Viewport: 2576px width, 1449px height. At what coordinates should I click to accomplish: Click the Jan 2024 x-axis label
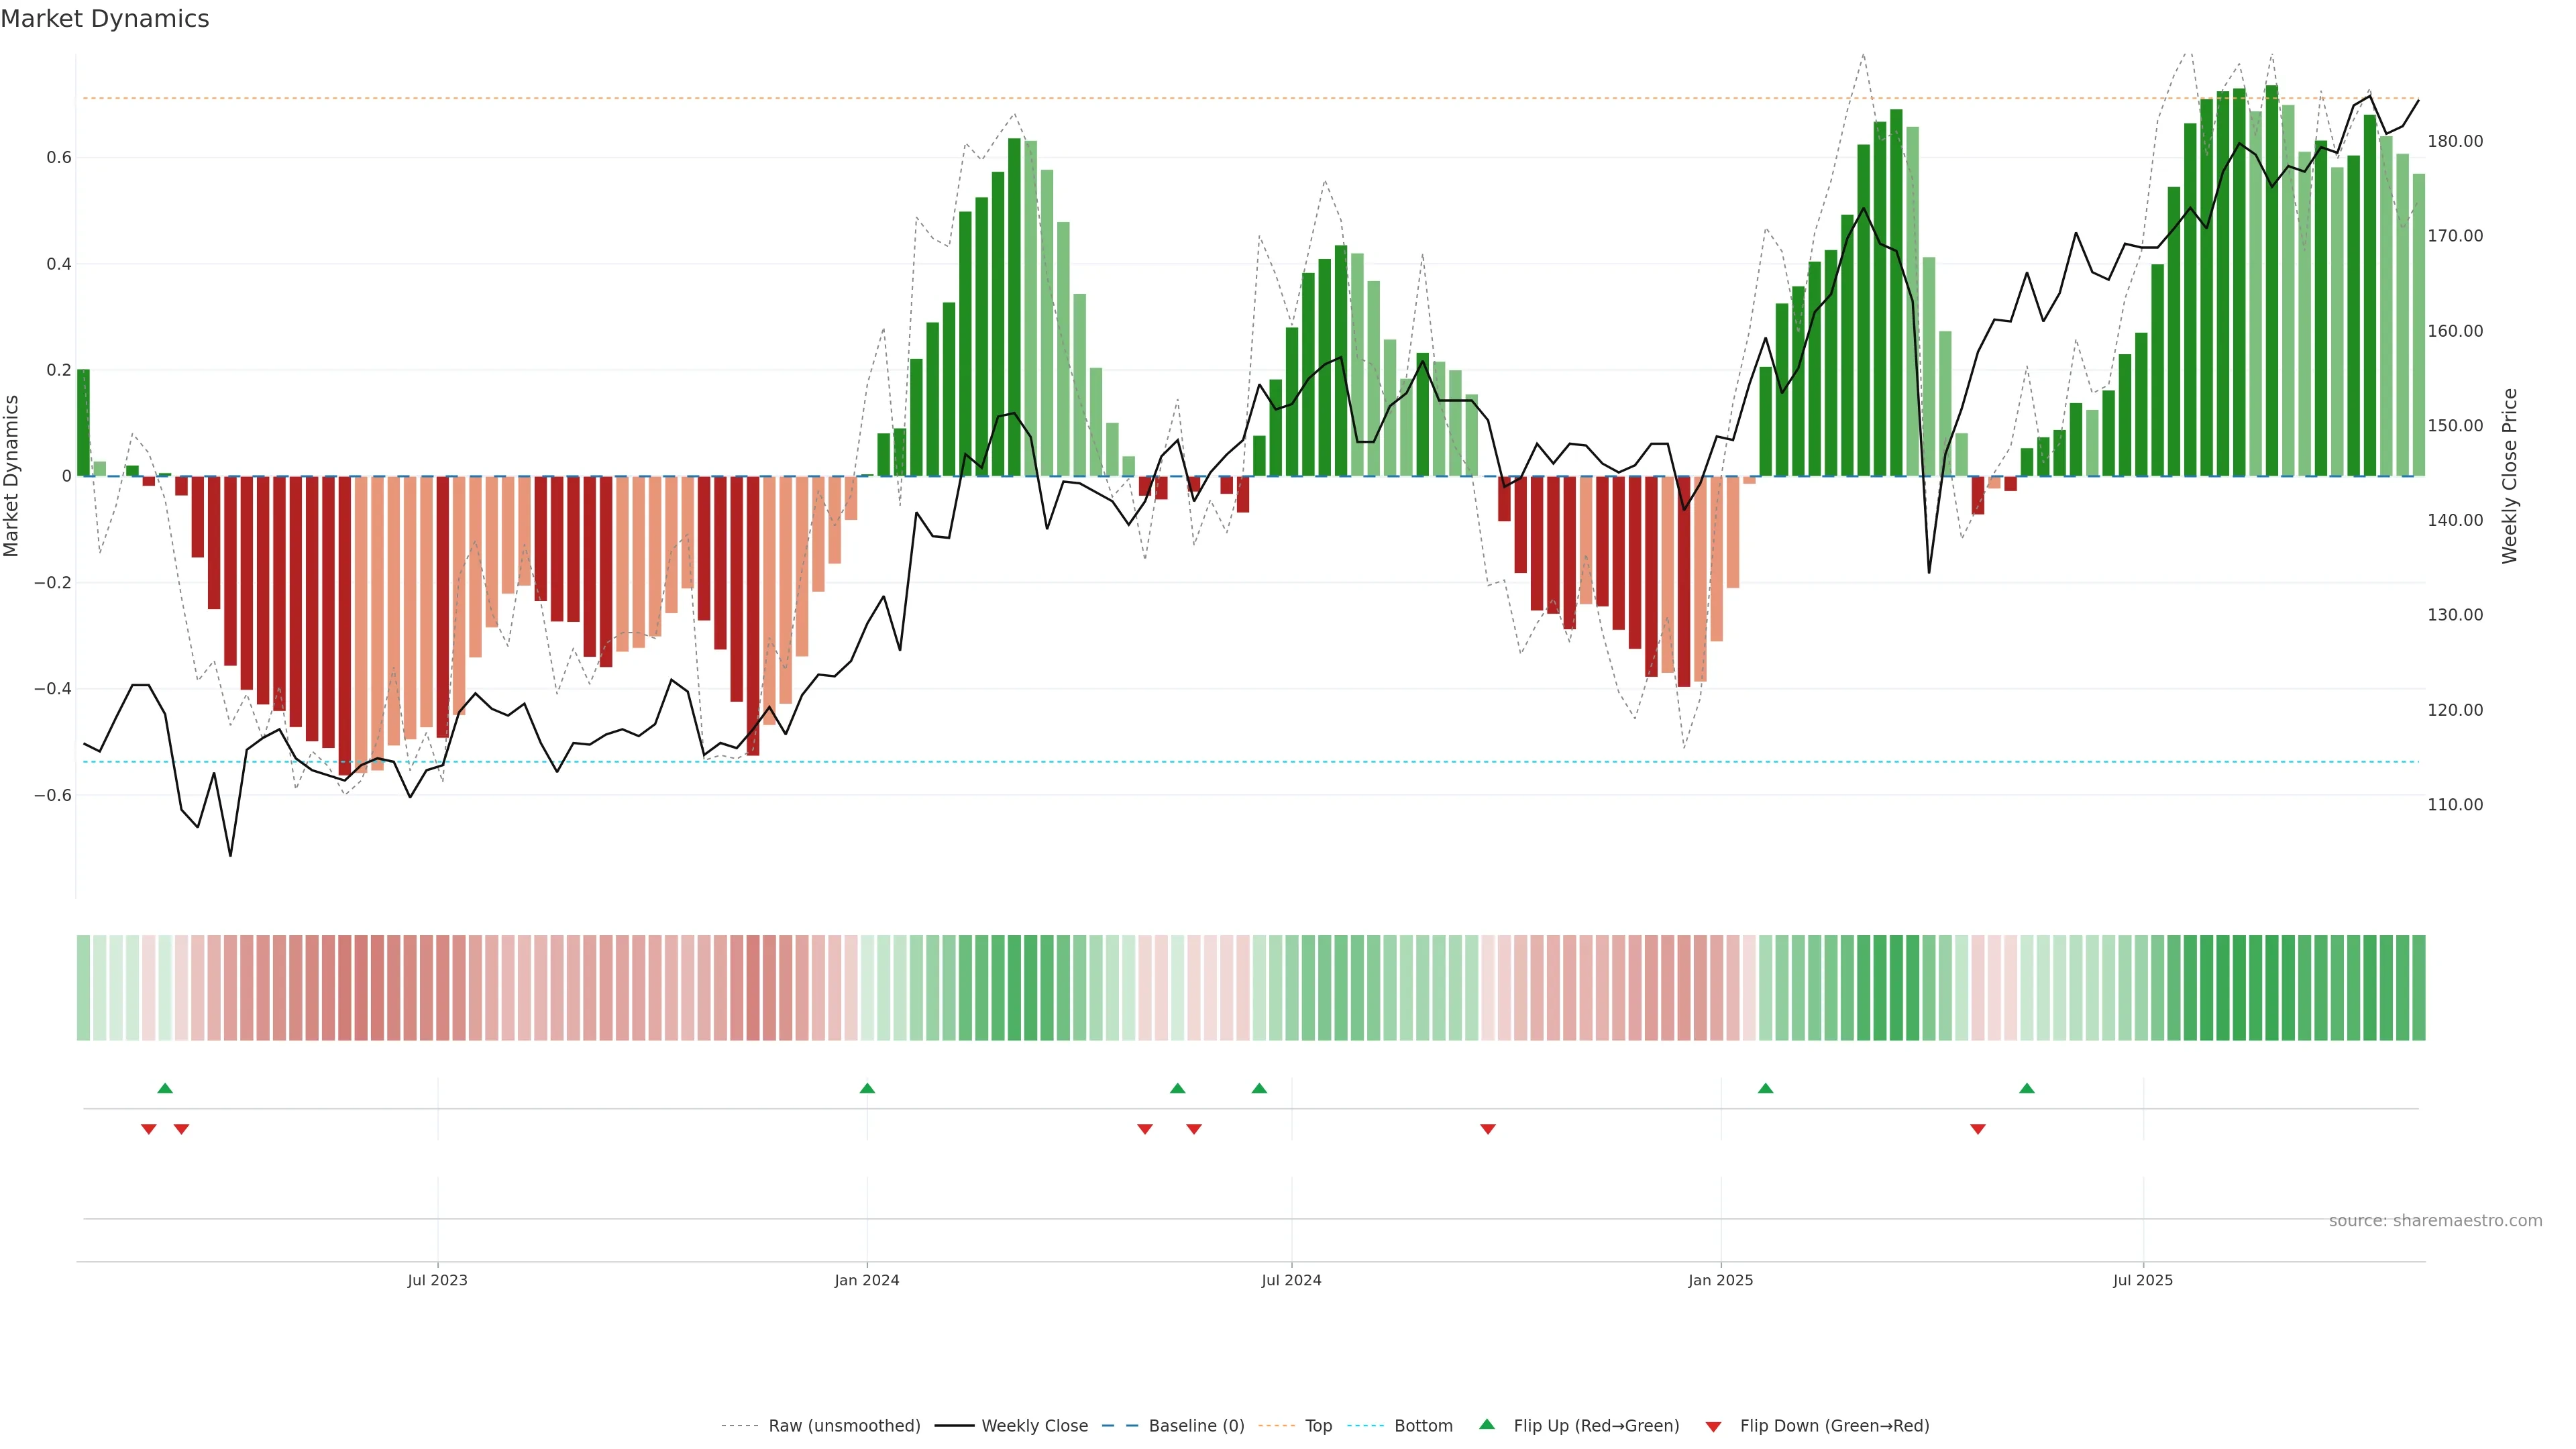pos(867,1280)
